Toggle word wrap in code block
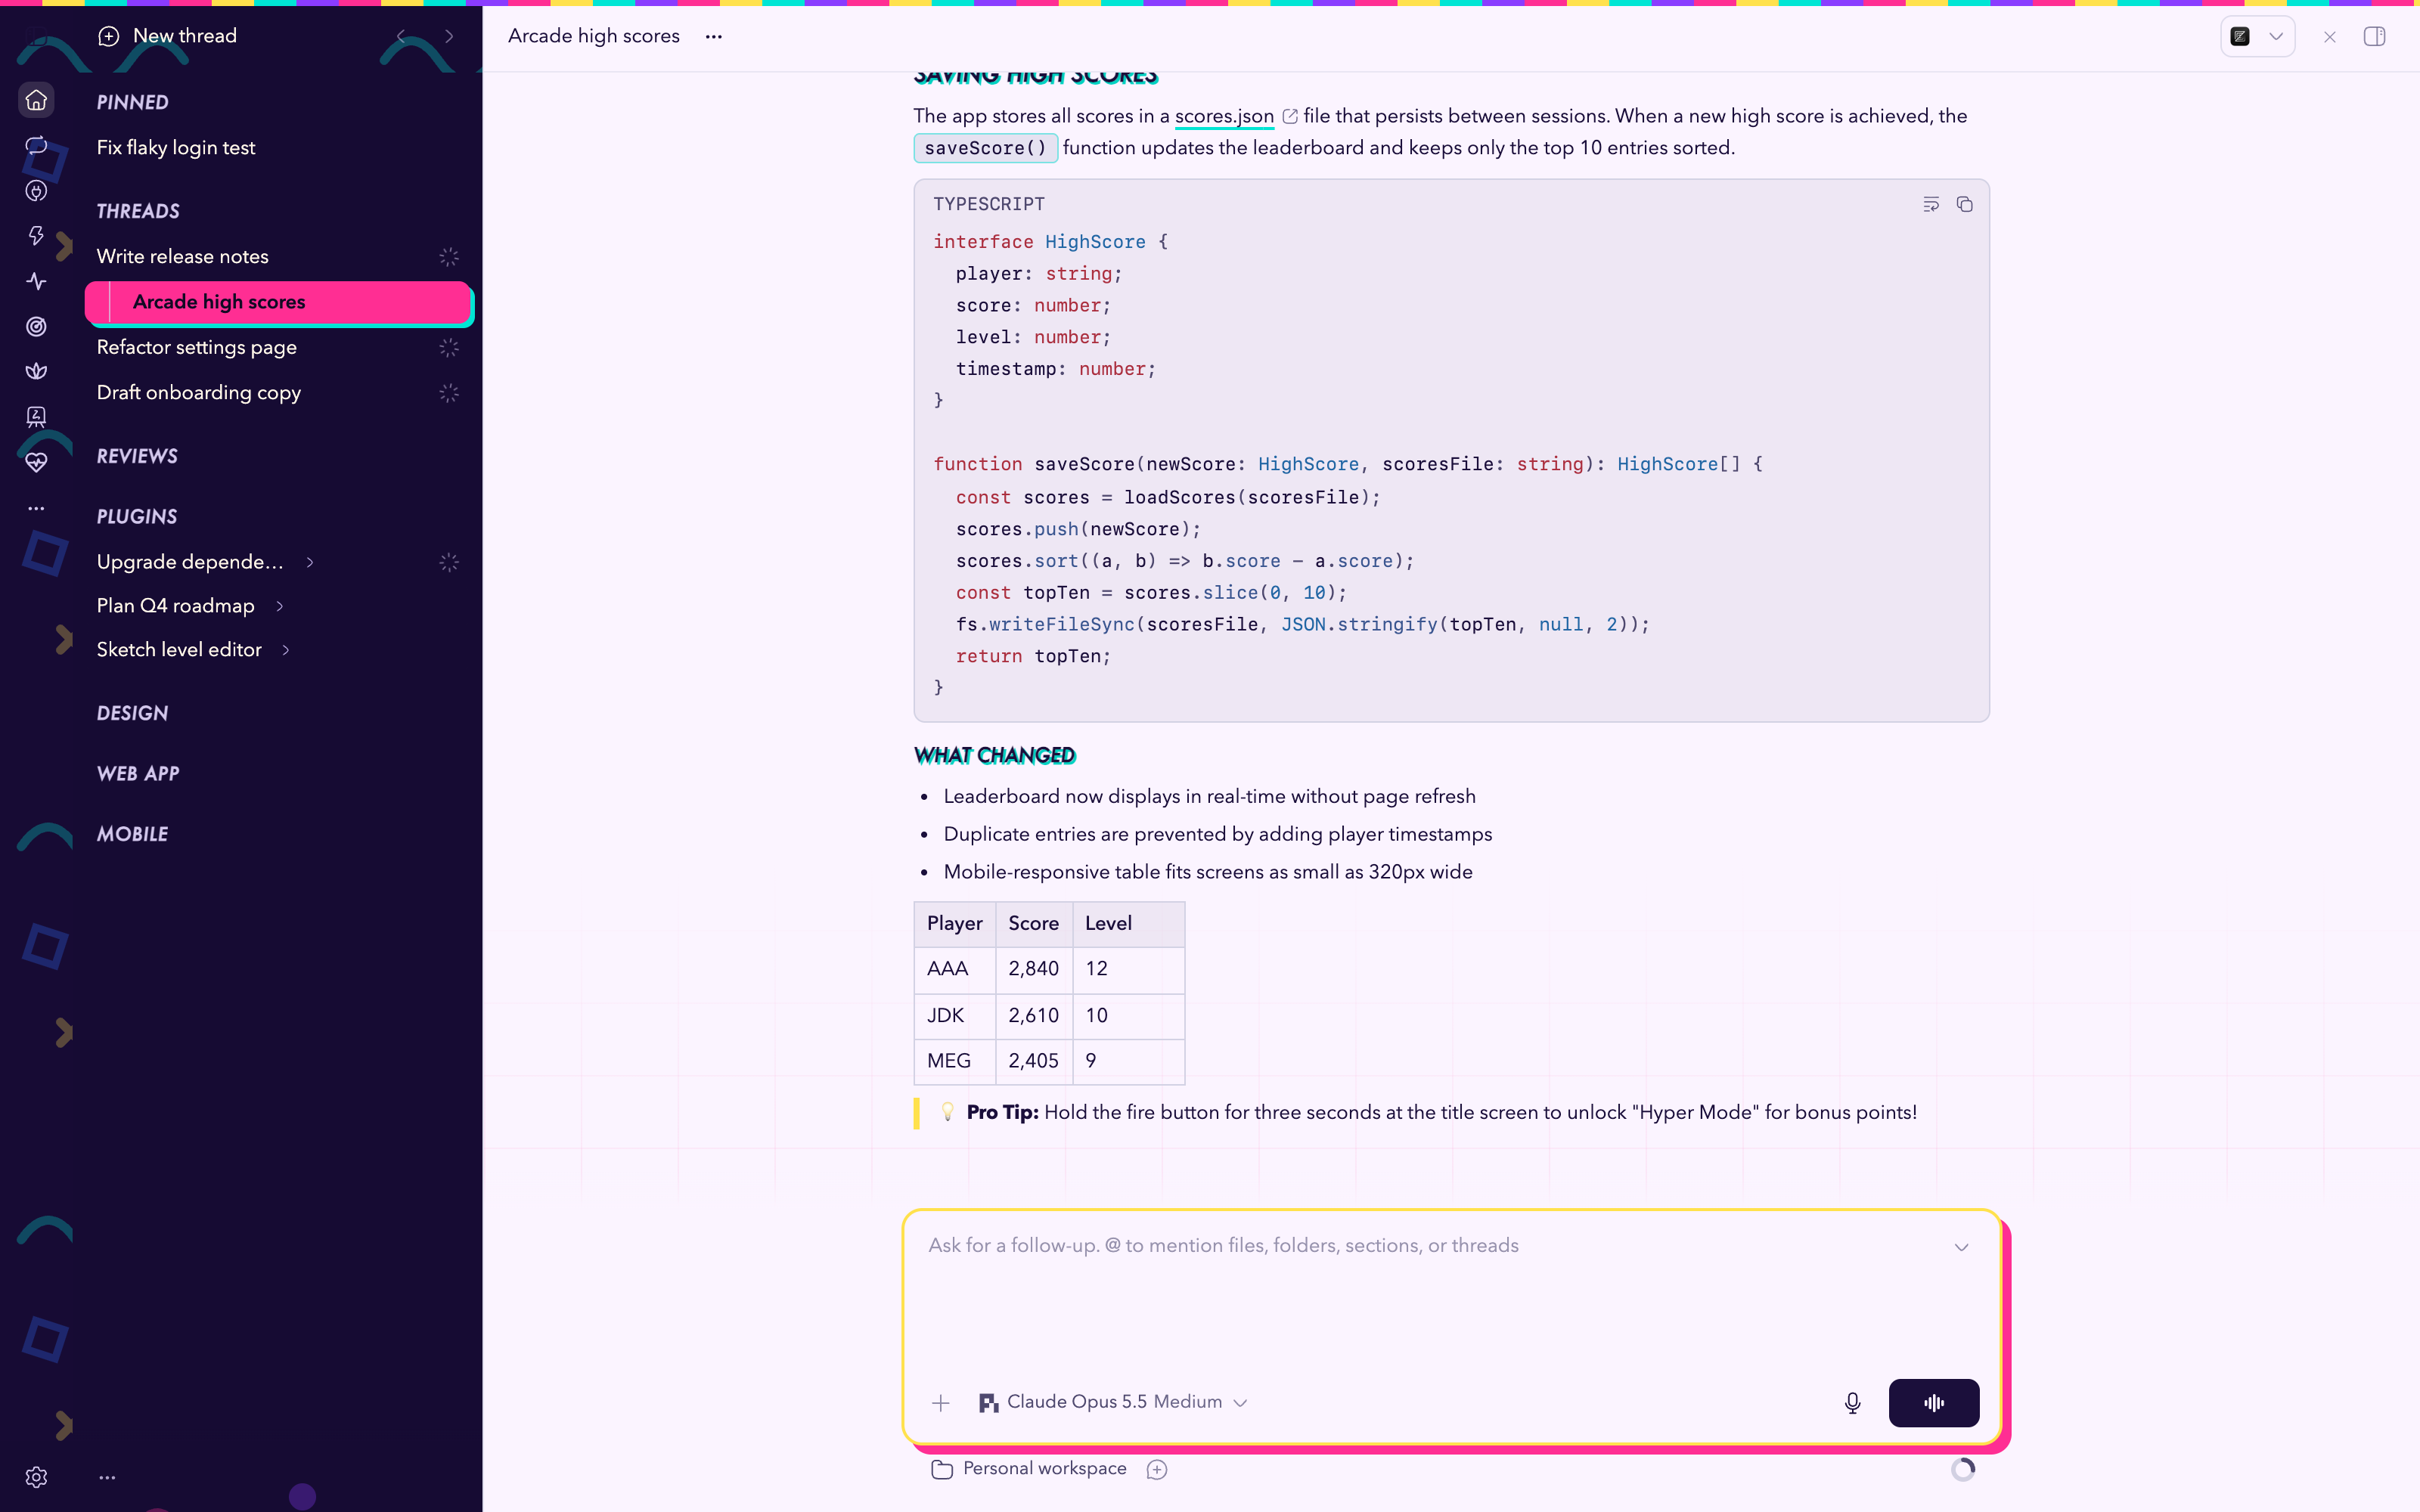 (x=1930, y=204)
